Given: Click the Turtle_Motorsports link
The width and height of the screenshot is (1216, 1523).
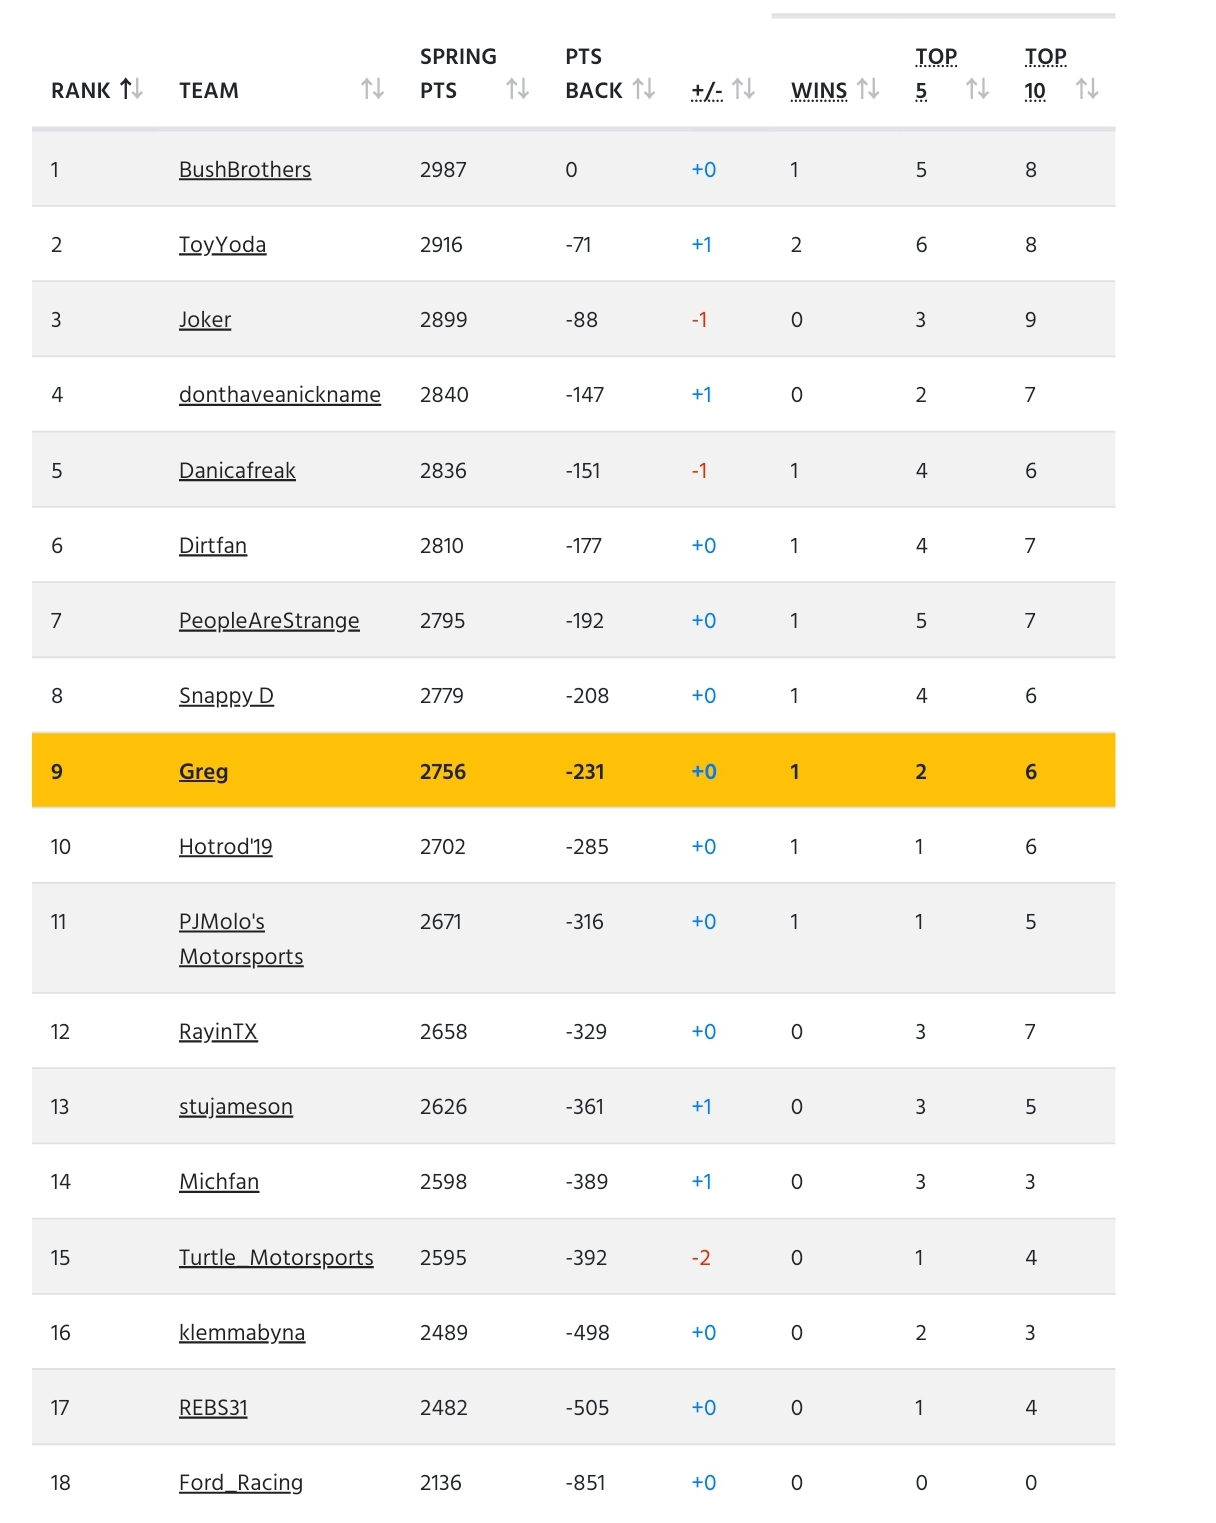Looking at the screenshot, I should point(276,1258).
